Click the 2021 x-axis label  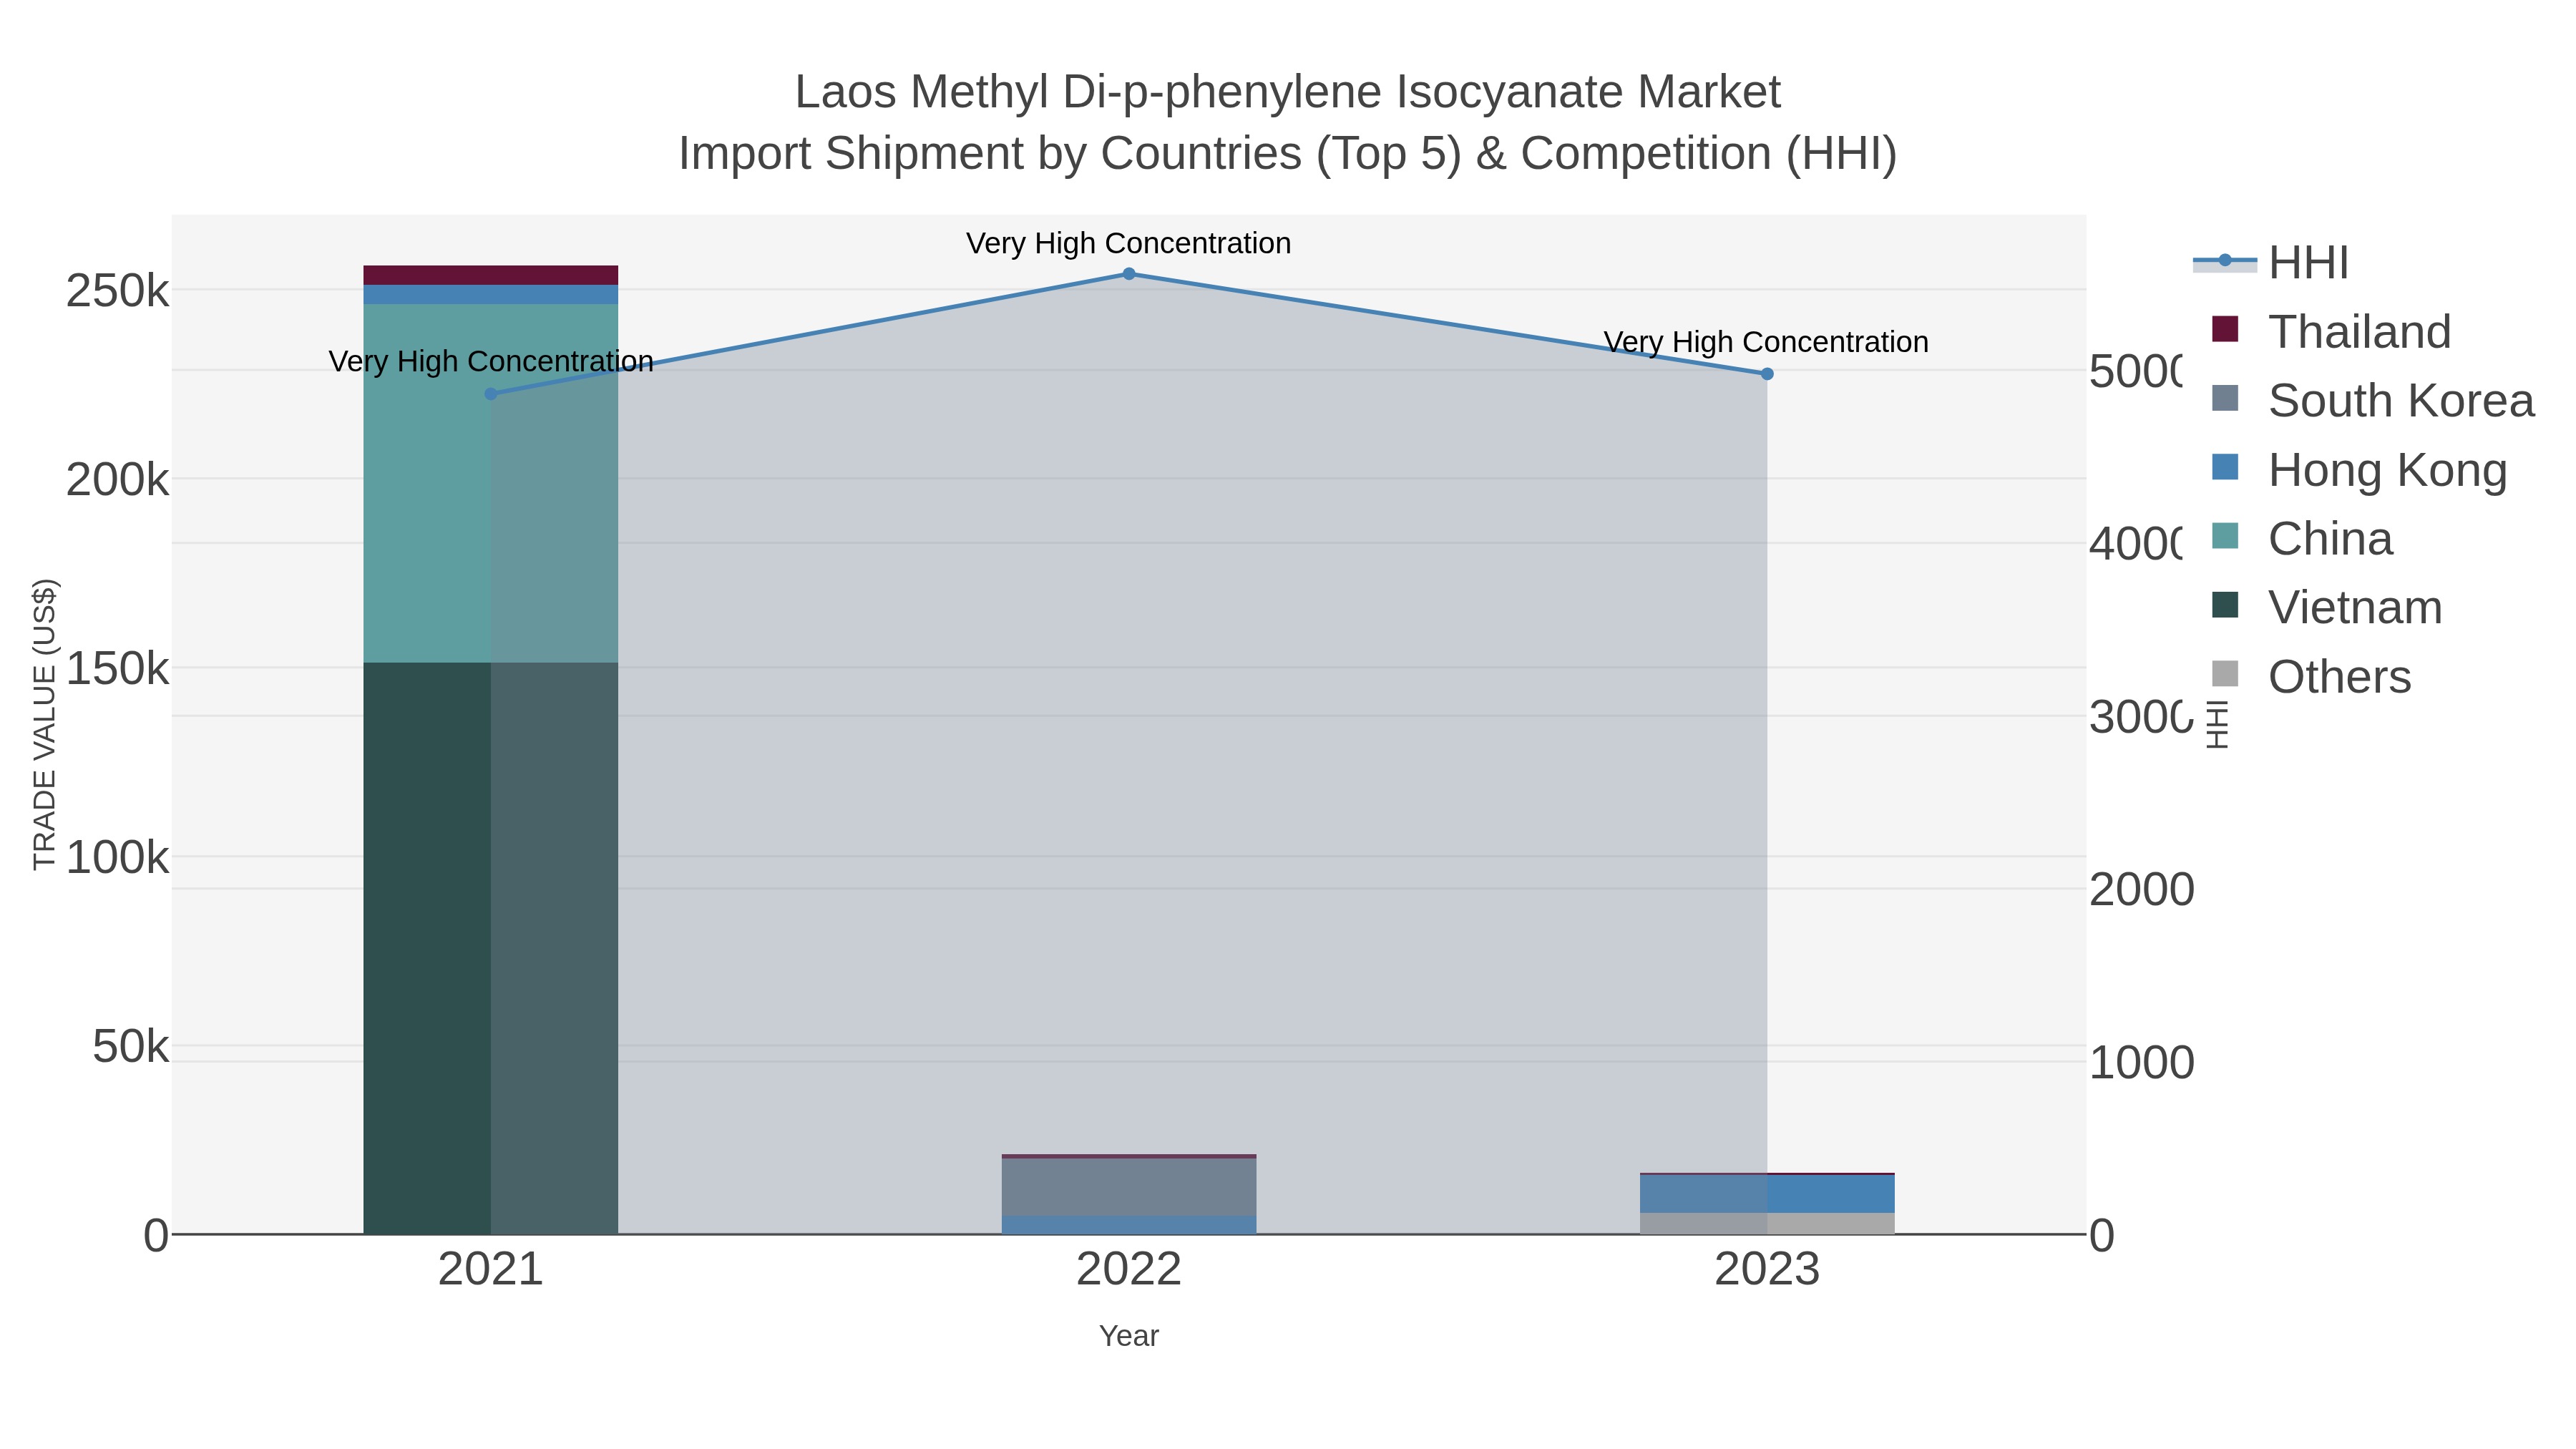click(x=491, y=1270)
